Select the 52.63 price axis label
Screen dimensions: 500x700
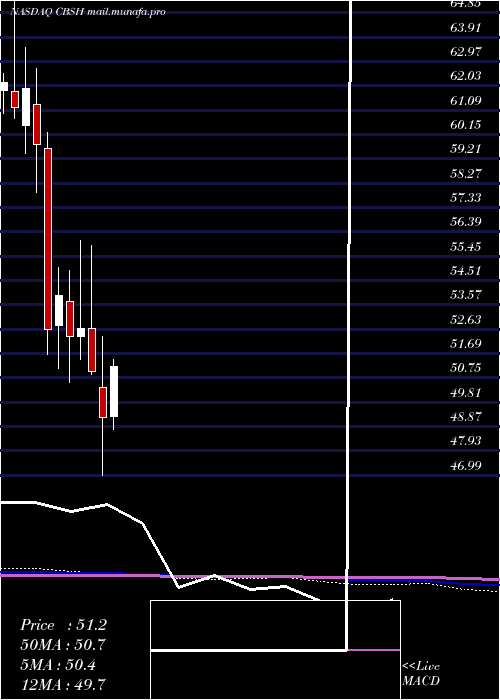pos(467,320)
